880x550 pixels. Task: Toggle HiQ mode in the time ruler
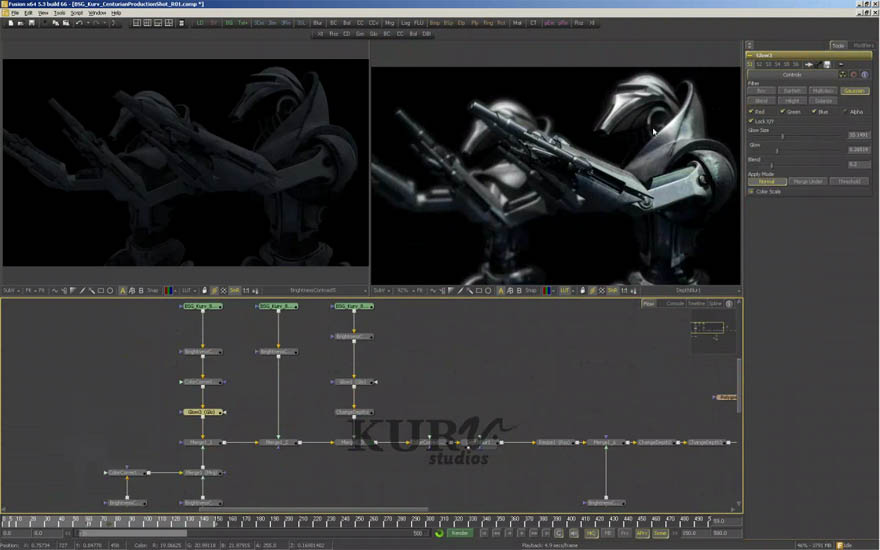coord(591,533)
